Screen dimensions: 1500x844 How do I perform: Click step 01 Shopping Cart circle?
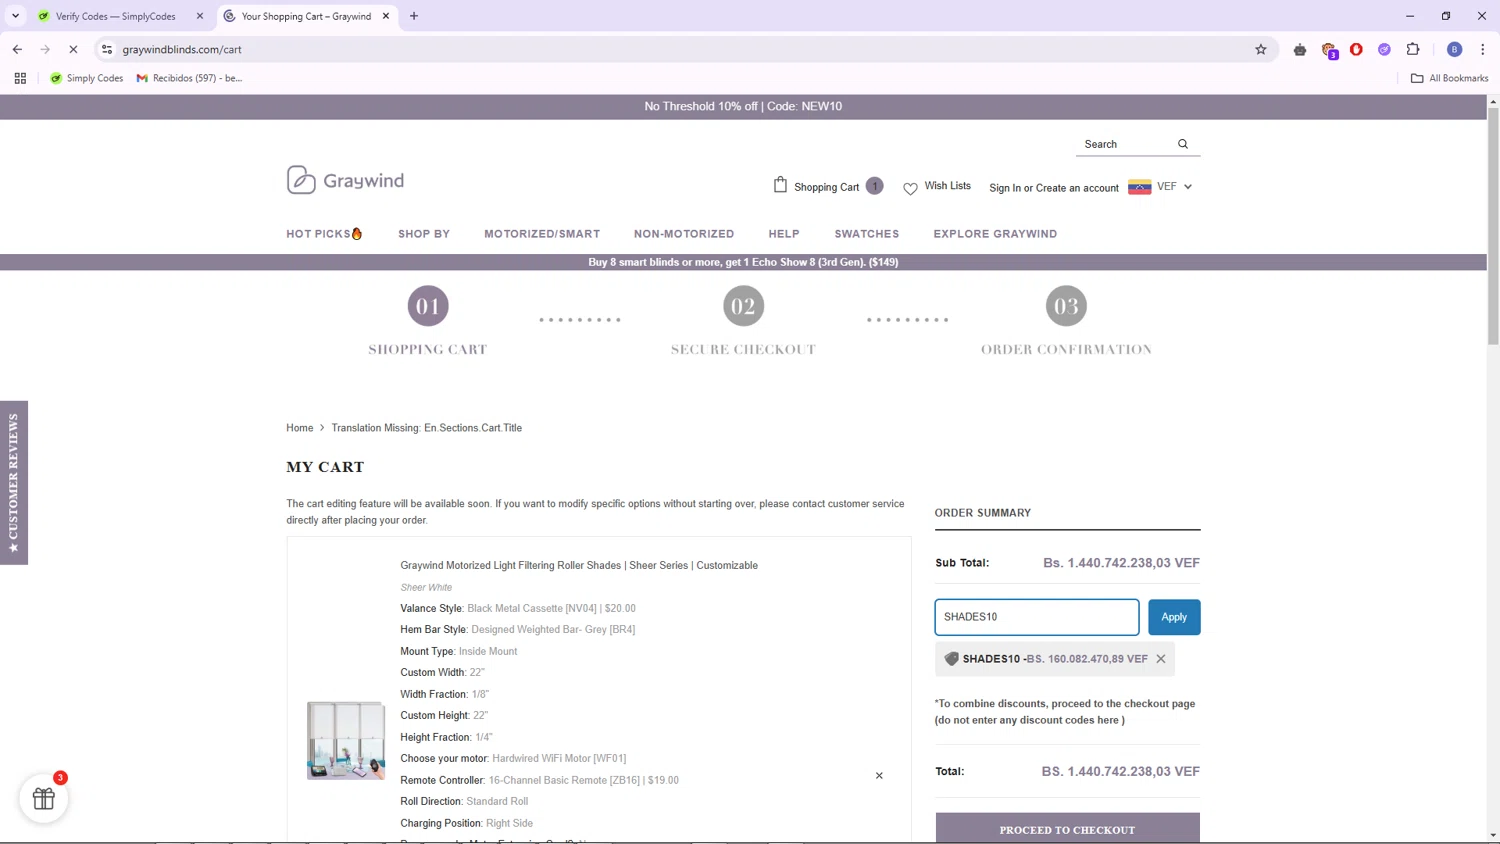[x=428, y=306]
